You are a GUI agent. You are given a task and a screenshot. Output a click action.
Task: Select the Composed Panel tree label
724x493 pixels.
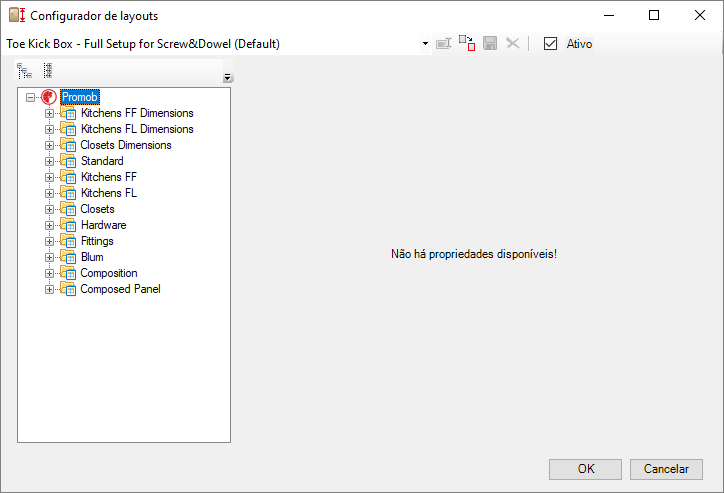(x=121, y=289)
